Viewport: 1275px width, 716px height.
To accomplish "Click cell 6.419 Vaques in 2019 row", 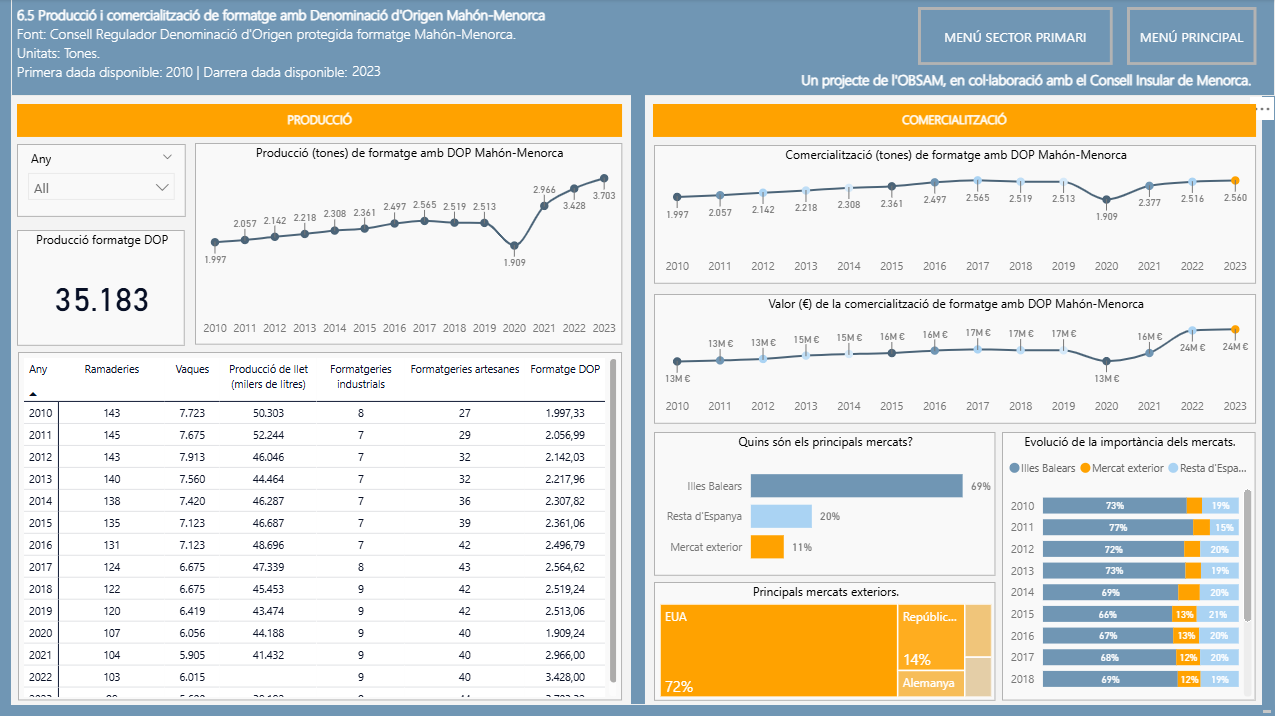I will pyautogui.click(x=192, y=611).
